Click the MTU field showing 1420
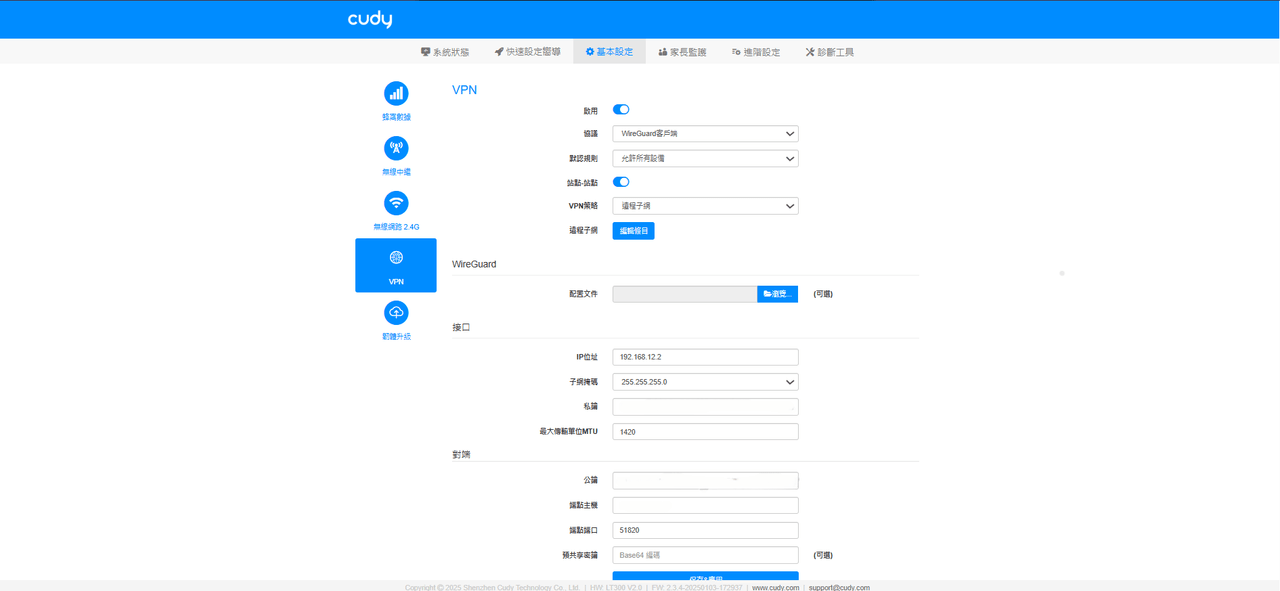The image size is (1280, 591). coord(705,432)
